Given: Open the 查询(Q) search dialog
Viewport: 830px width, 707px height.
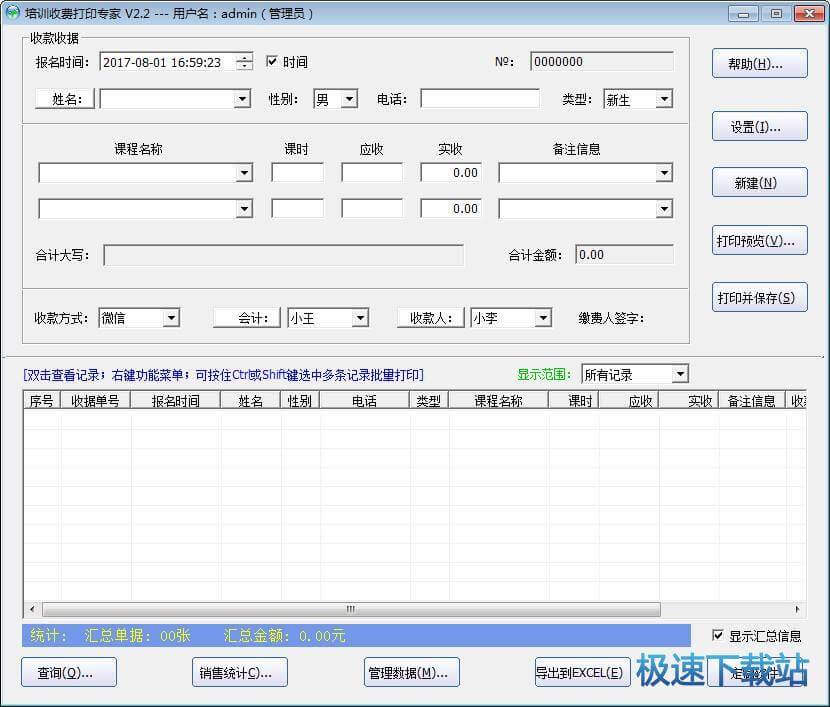Looking at the screenshot, I should (67, 672).
